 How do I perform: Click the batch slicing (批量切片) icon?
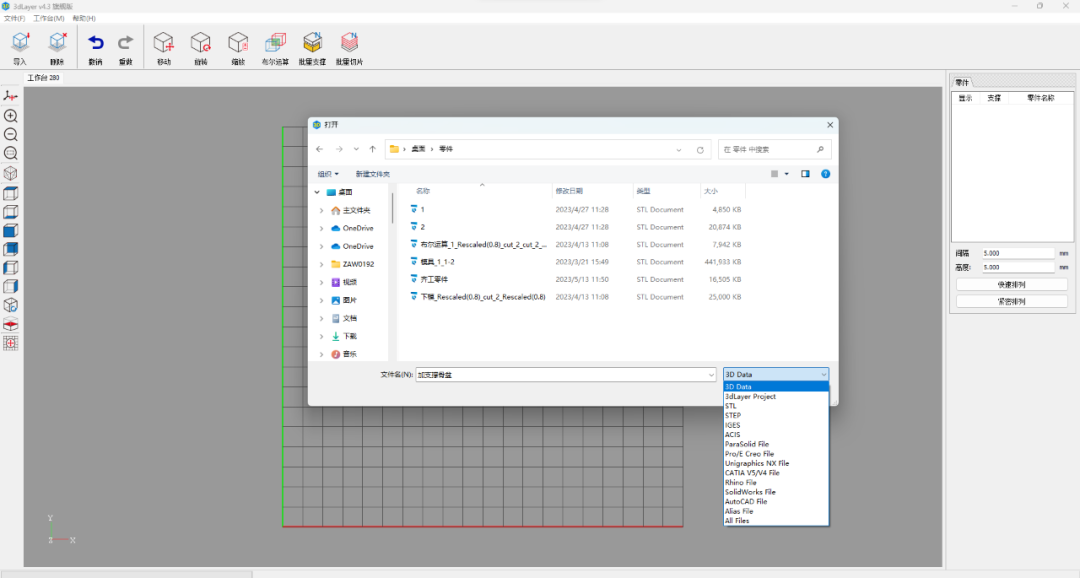coord(349,43)
